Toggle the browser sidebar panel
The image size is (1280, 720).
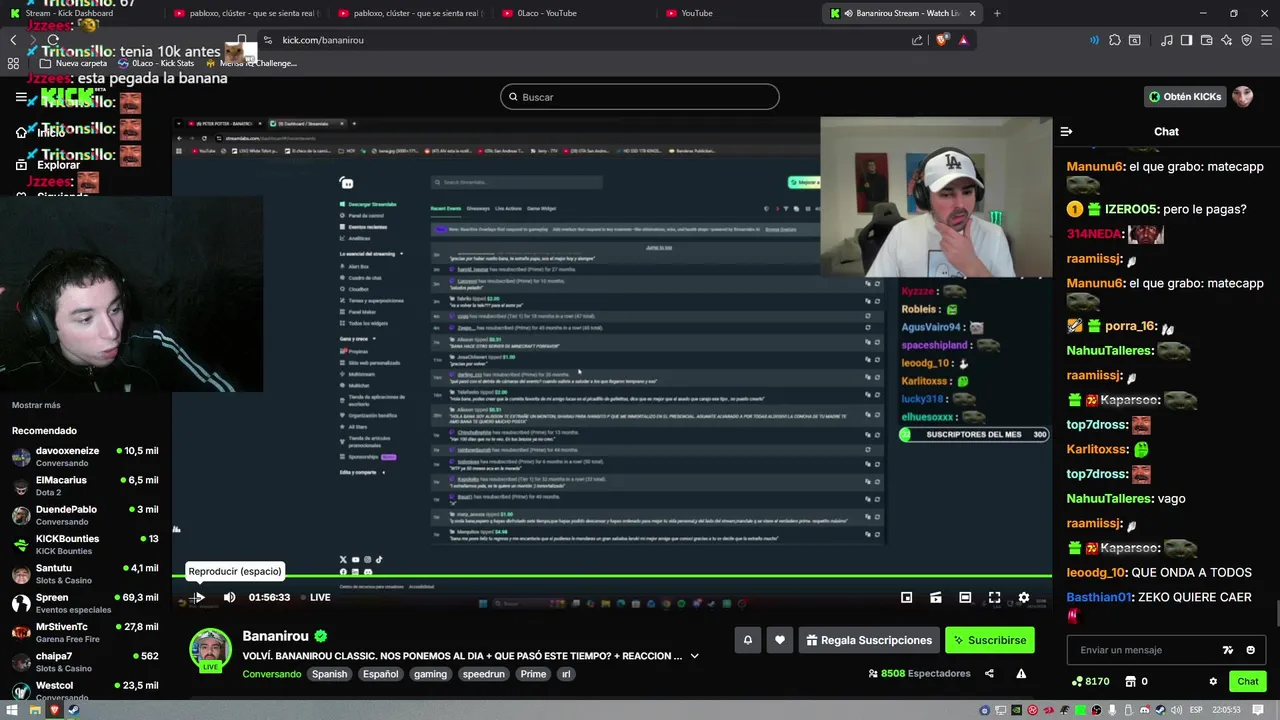1186,40
